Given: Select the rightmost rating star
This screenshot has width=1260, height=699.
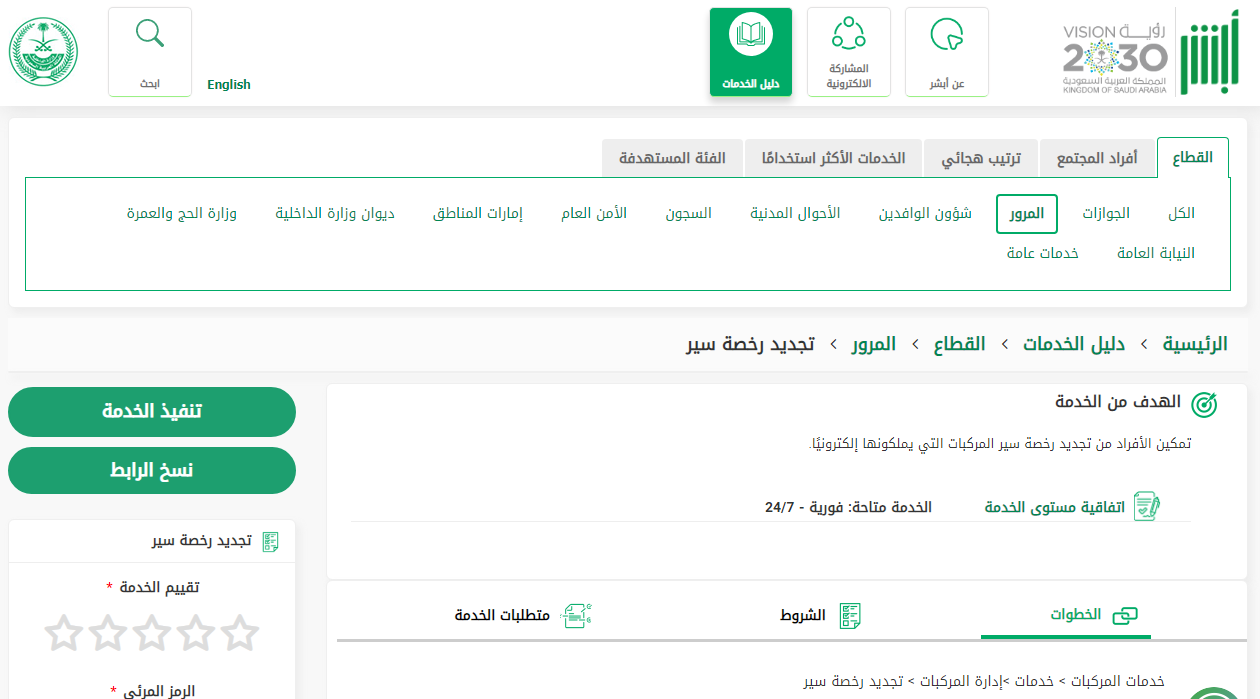Looking at the screenshot, I should pos(240,633).
